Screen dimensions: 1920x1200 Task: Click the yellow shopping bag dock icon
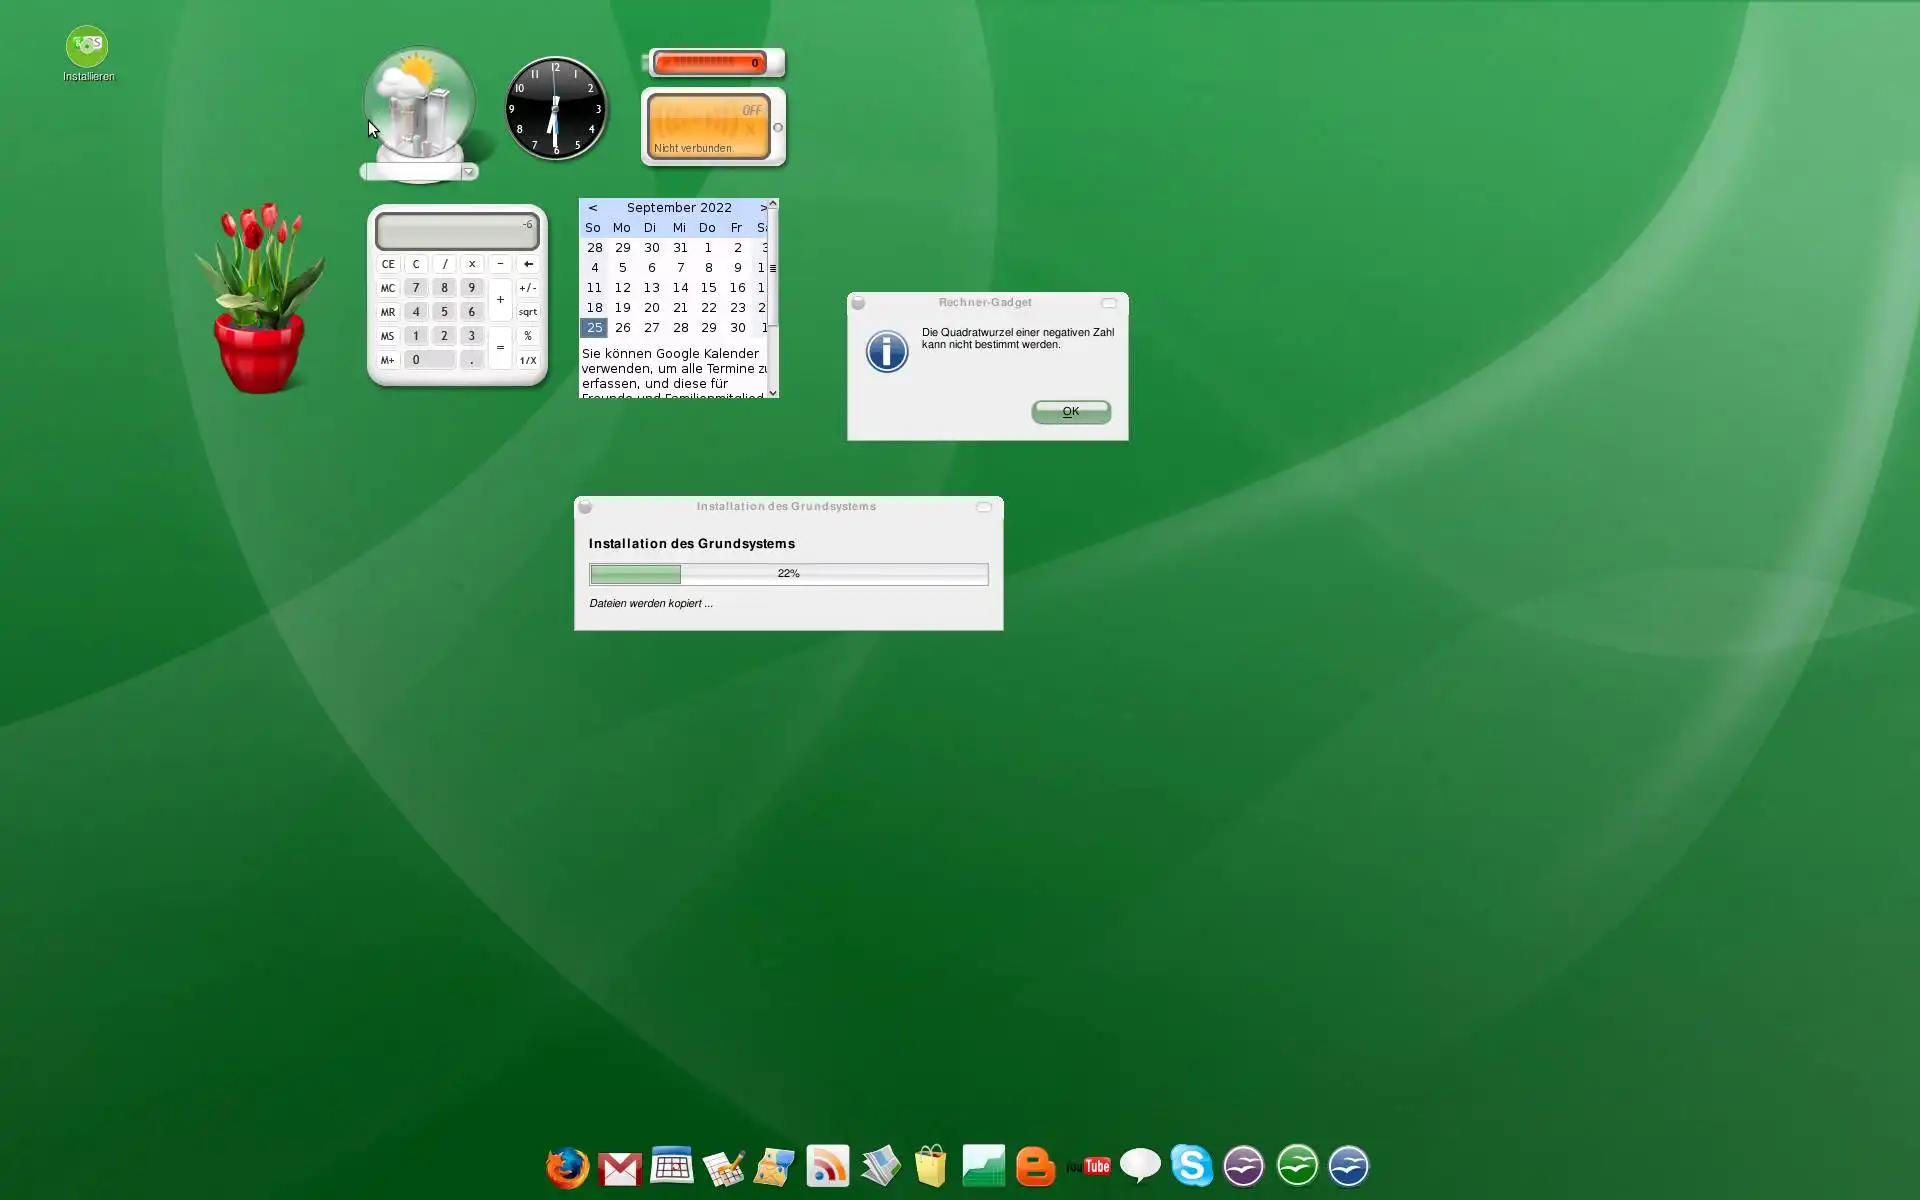click(x=930, y=1166)
